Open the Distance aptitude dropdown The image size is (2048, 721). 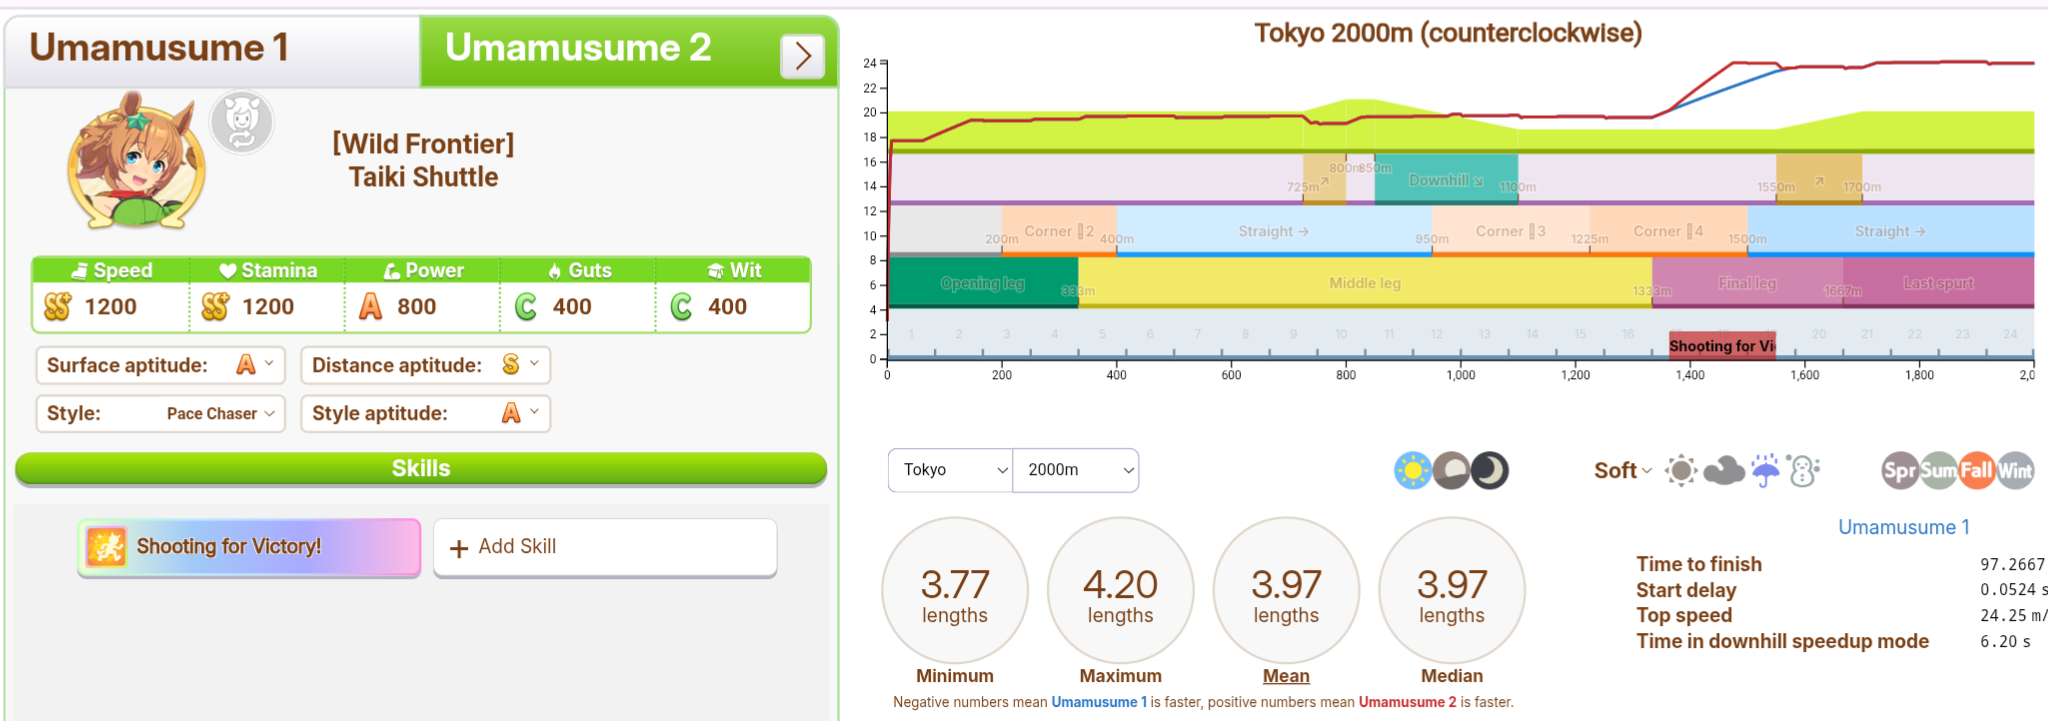click(426, 365)
